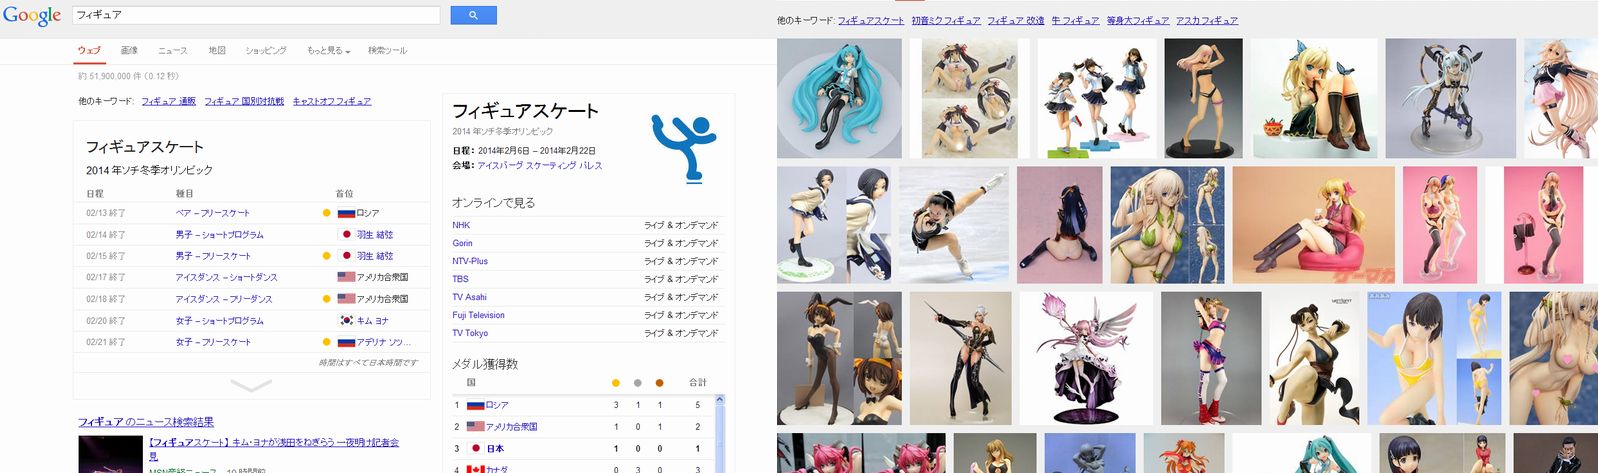The image size is (1598, 473).
Task: Click the news article thumbnail image
Action: click(x=109, y=454)
